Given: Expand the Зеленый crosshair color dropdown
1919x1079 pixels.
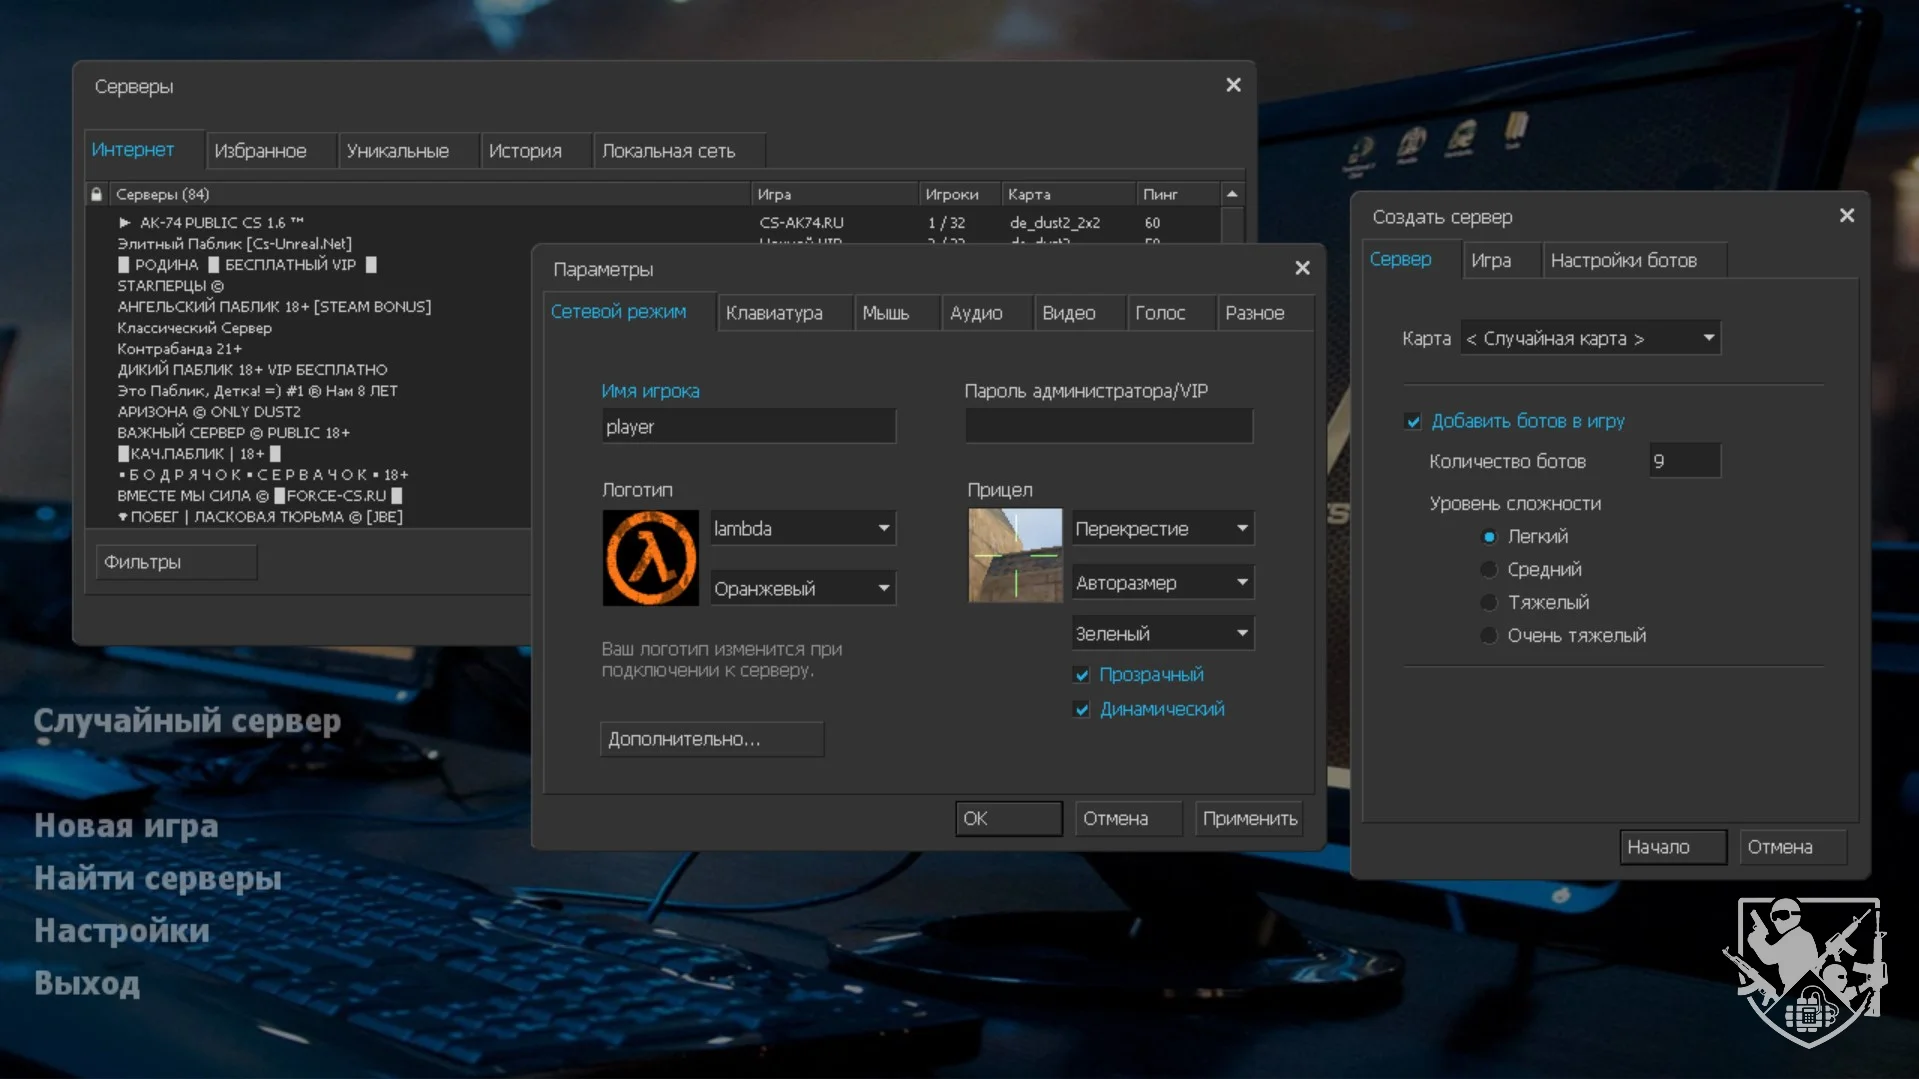Looking at the screenshot, I should (1162, 634).
